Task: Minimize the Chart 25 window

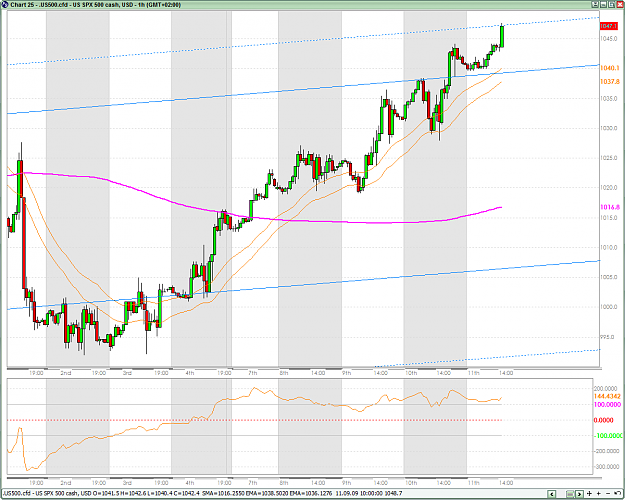Action: tap(603, 5)
